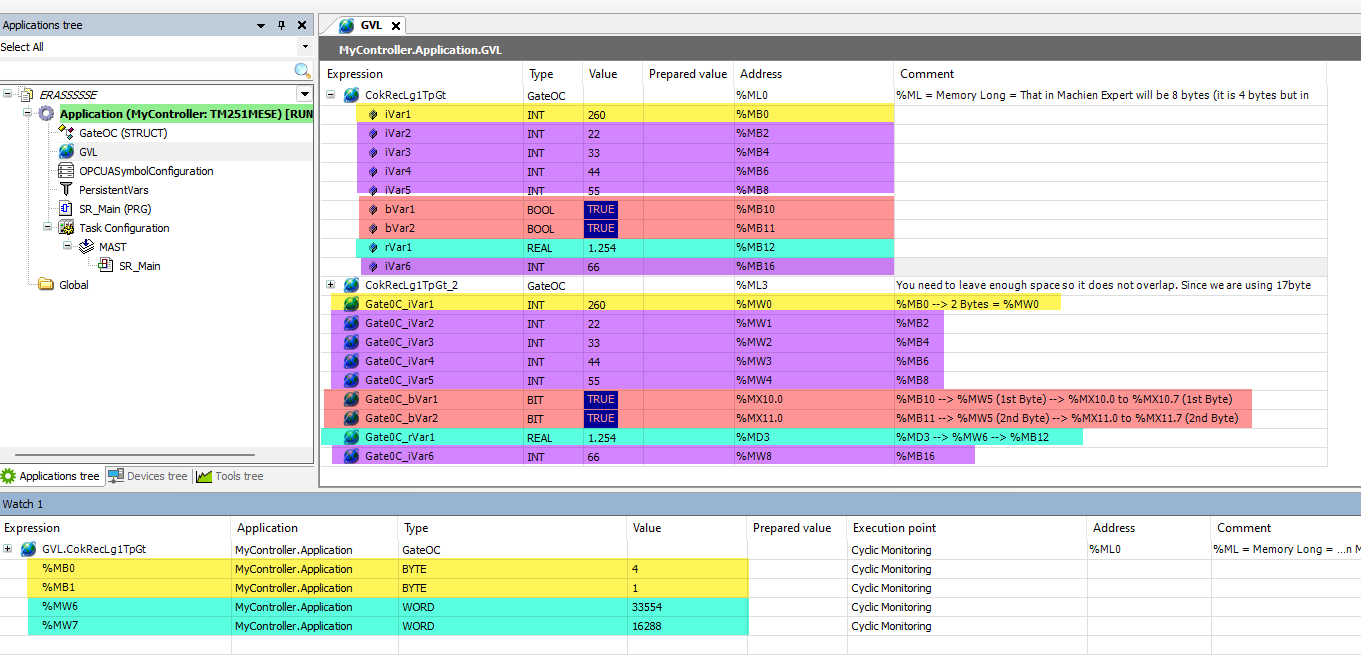Click the search magnifier icon in Applications tree
Screen dimensions: 1361x664
[303, 70]
